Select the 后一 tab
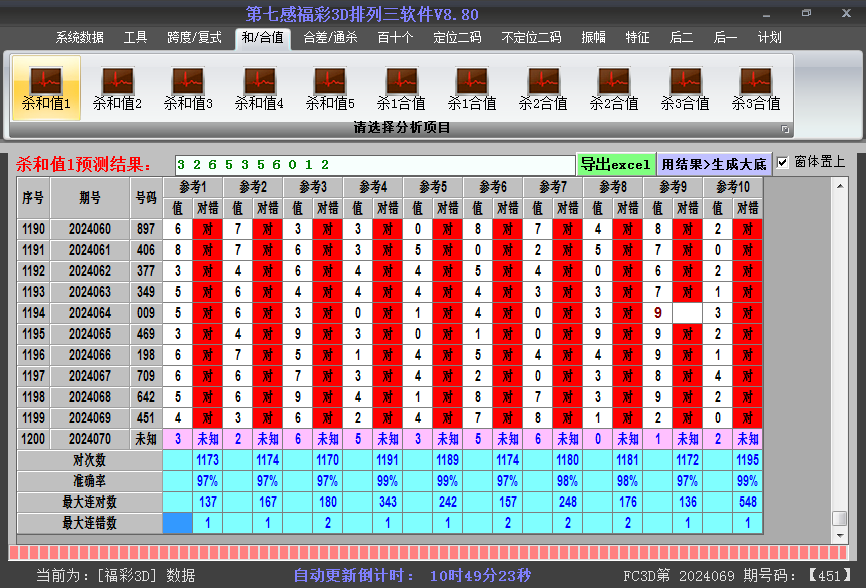Screen dimensions: 866x588 coord(725,38)
